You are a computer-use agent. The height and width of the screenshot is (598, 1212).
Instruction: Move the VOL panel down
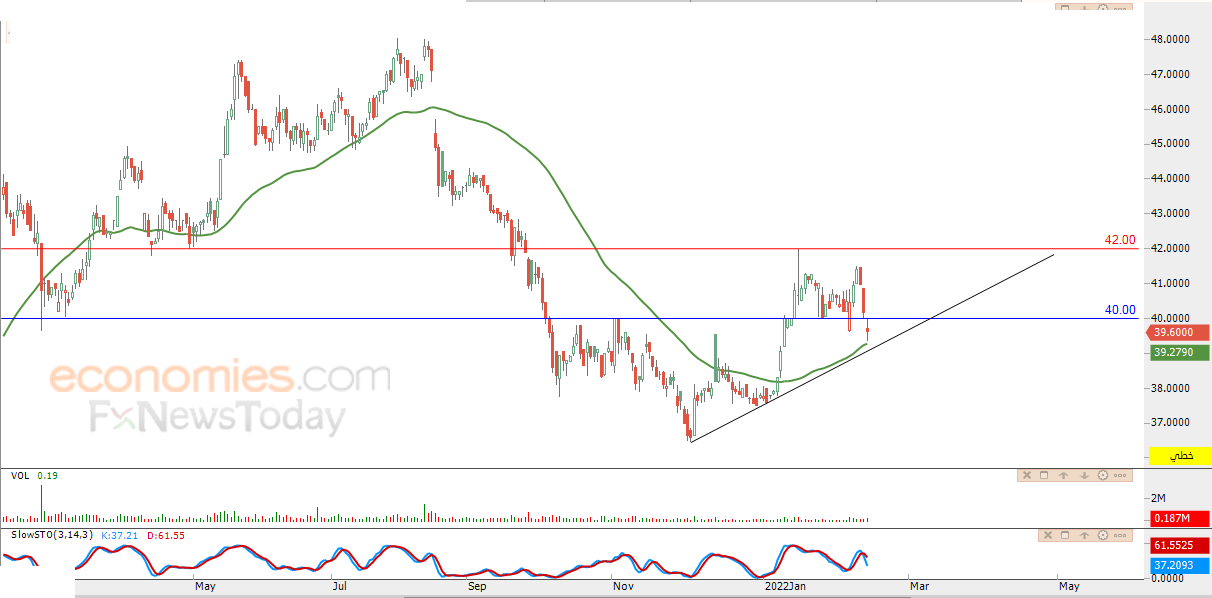[1084, 475]
